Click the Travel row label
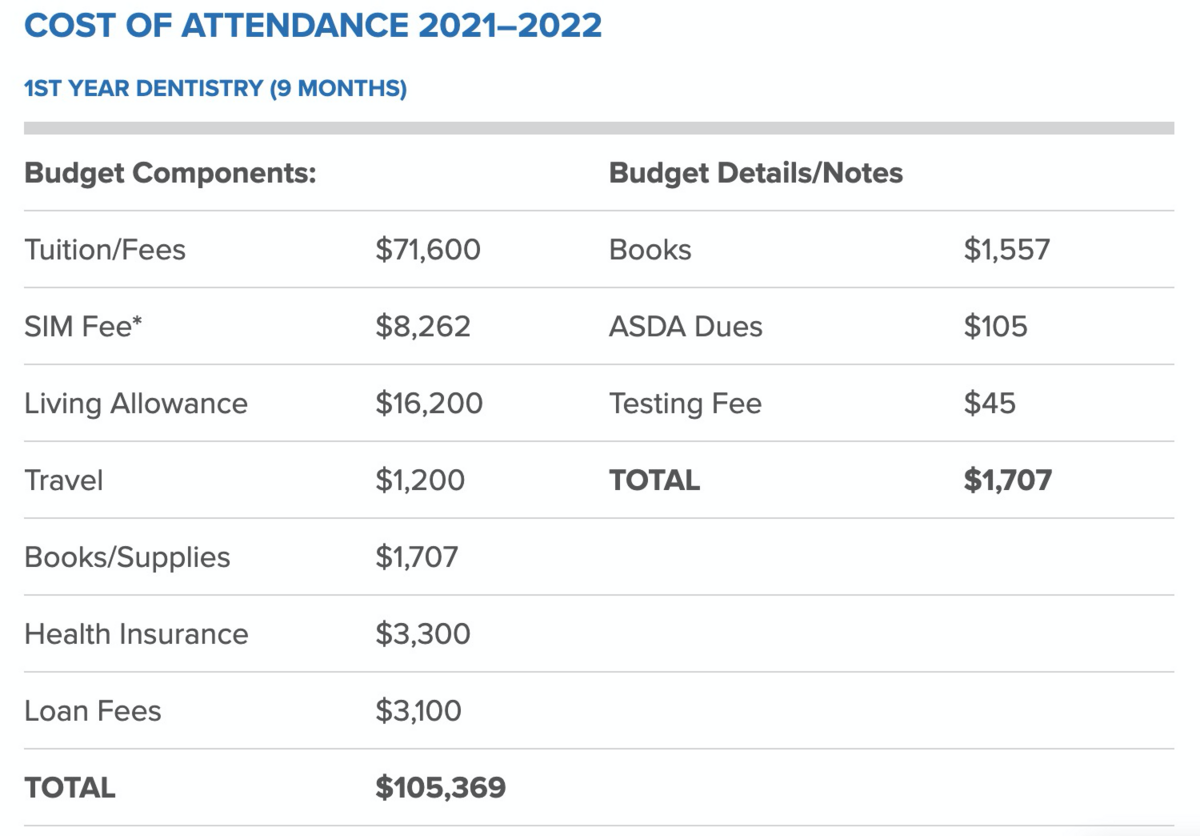1200x836 pixels. [x=64, y=480]
